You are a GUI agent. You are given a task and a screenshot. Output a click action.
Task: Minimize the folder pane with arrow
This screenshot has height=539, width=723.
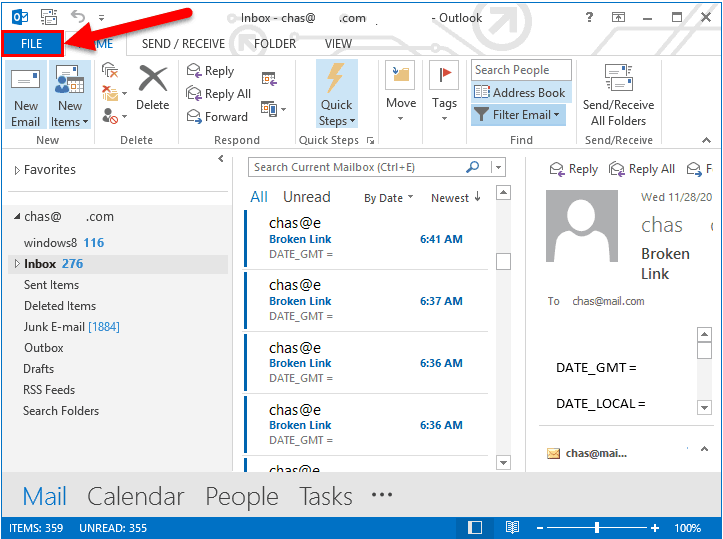click(x=221, y=159)
